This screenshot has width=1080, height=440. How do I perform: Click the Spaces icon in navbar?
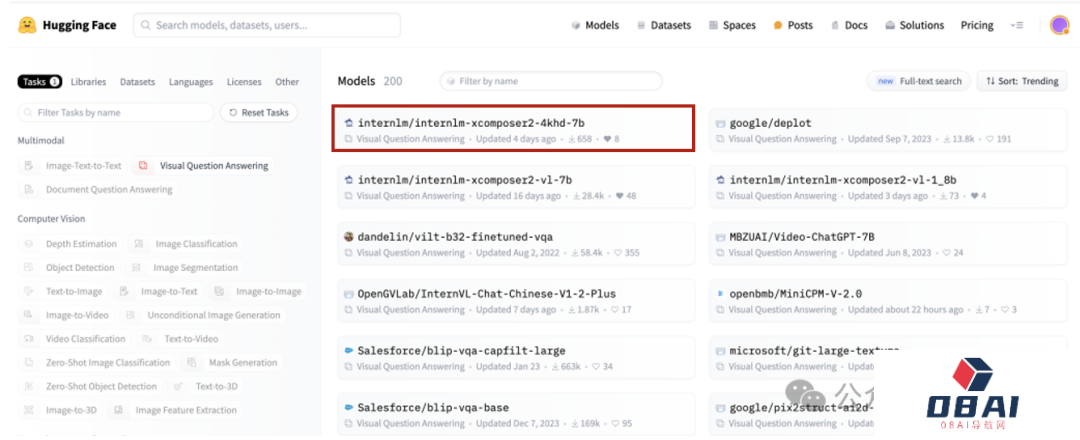pyautogui.click(x=713, y=26)
